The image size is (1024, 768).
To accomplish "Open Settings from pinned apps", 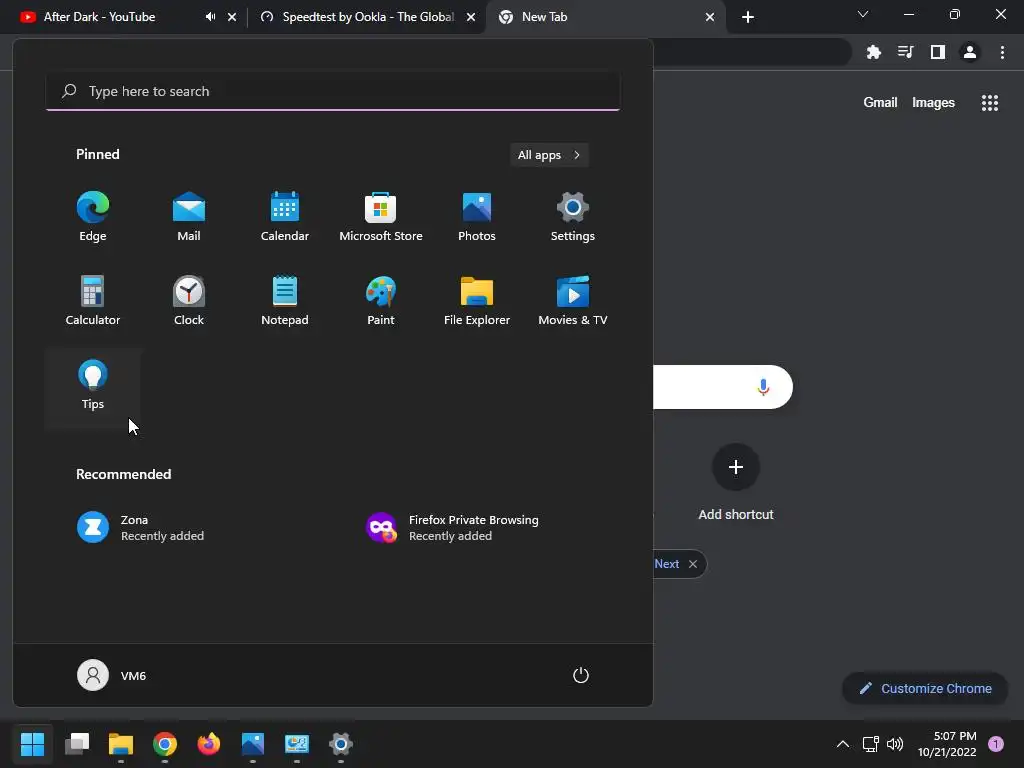I will (x=573, y=217).
